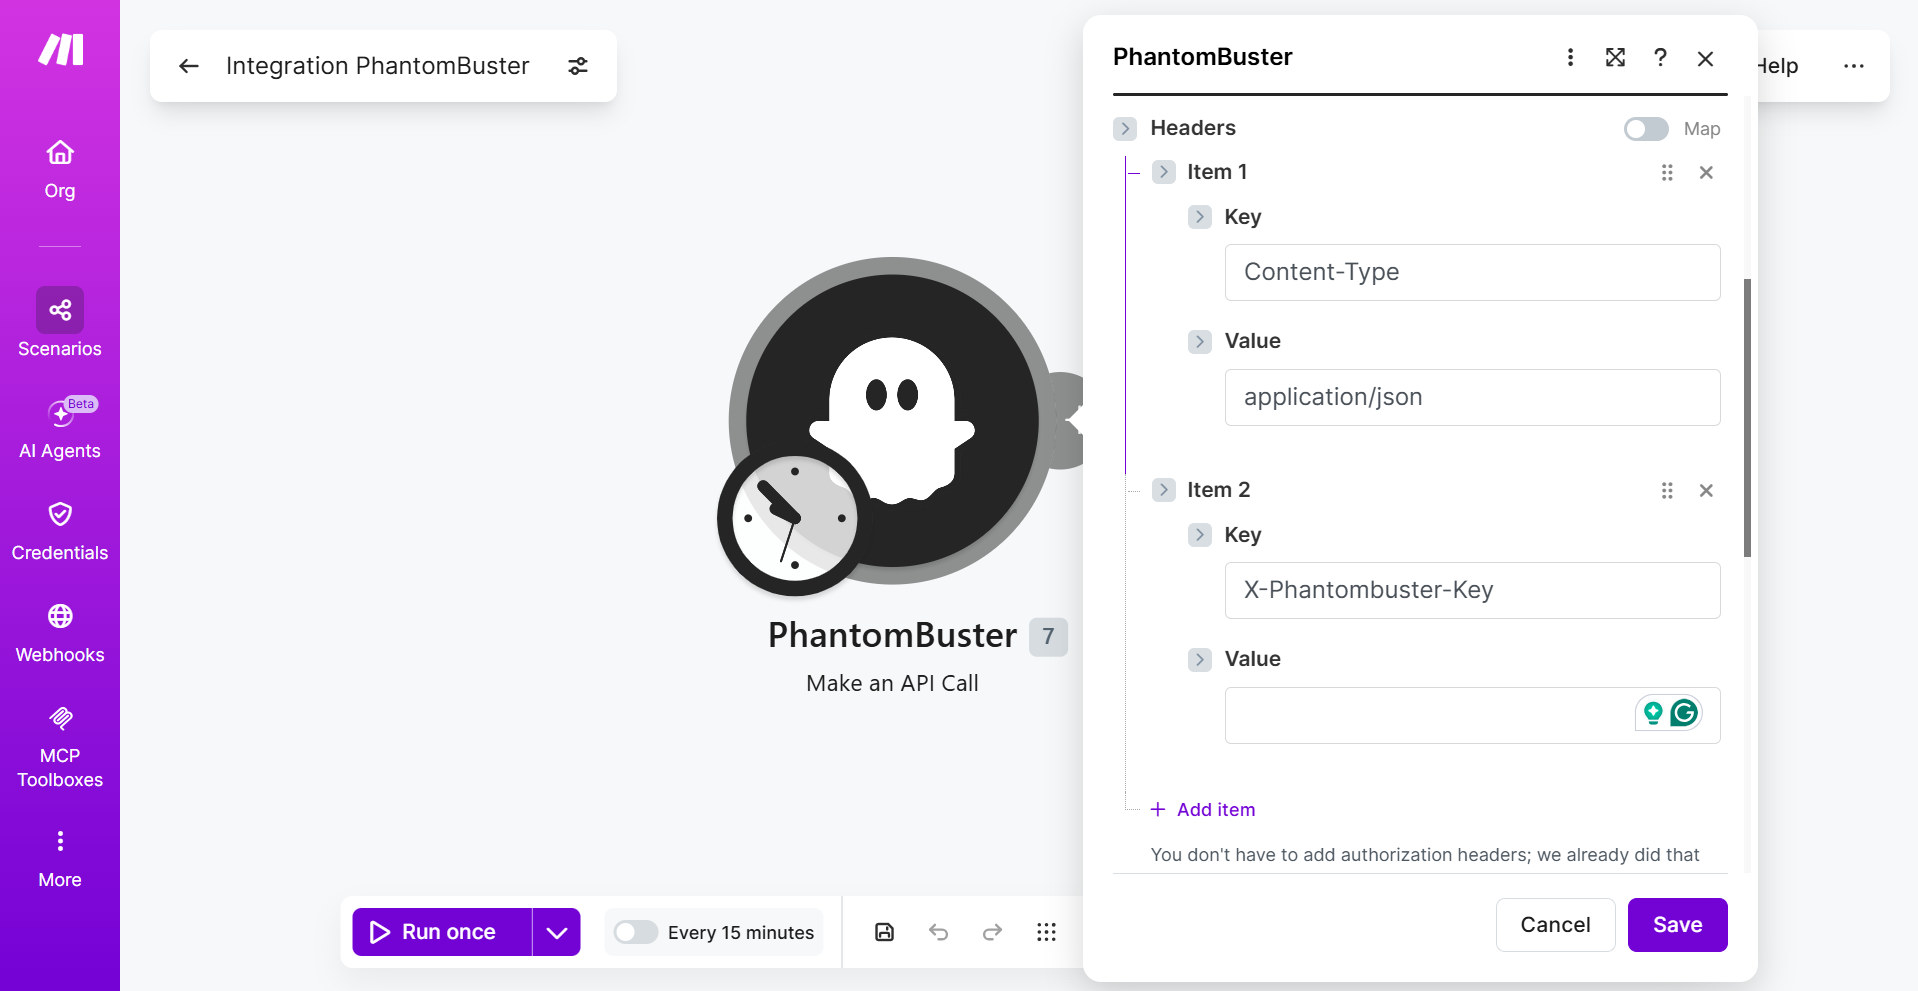
Task: Open MCP Toolboxes section
Action: pos(60,746)
